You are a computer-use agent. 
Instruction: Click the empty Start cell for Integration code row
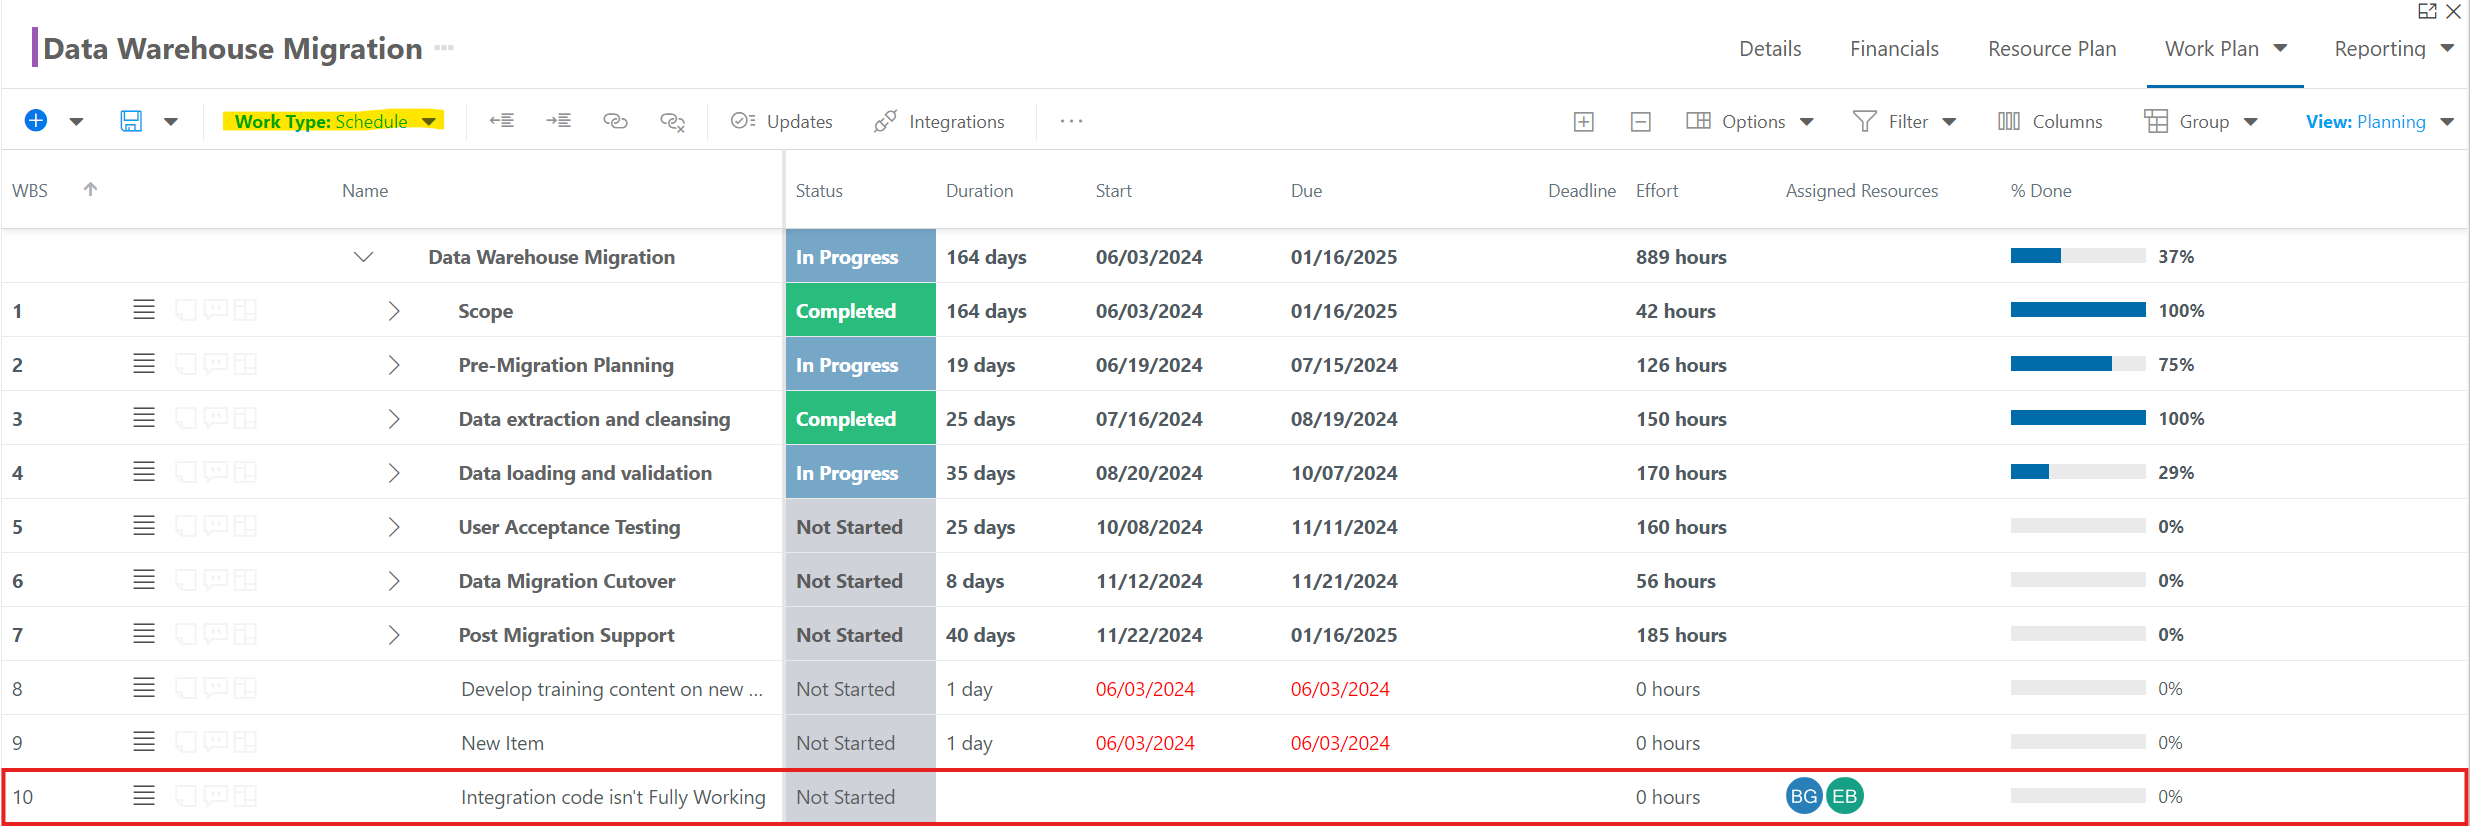[x=1183, y=797]
